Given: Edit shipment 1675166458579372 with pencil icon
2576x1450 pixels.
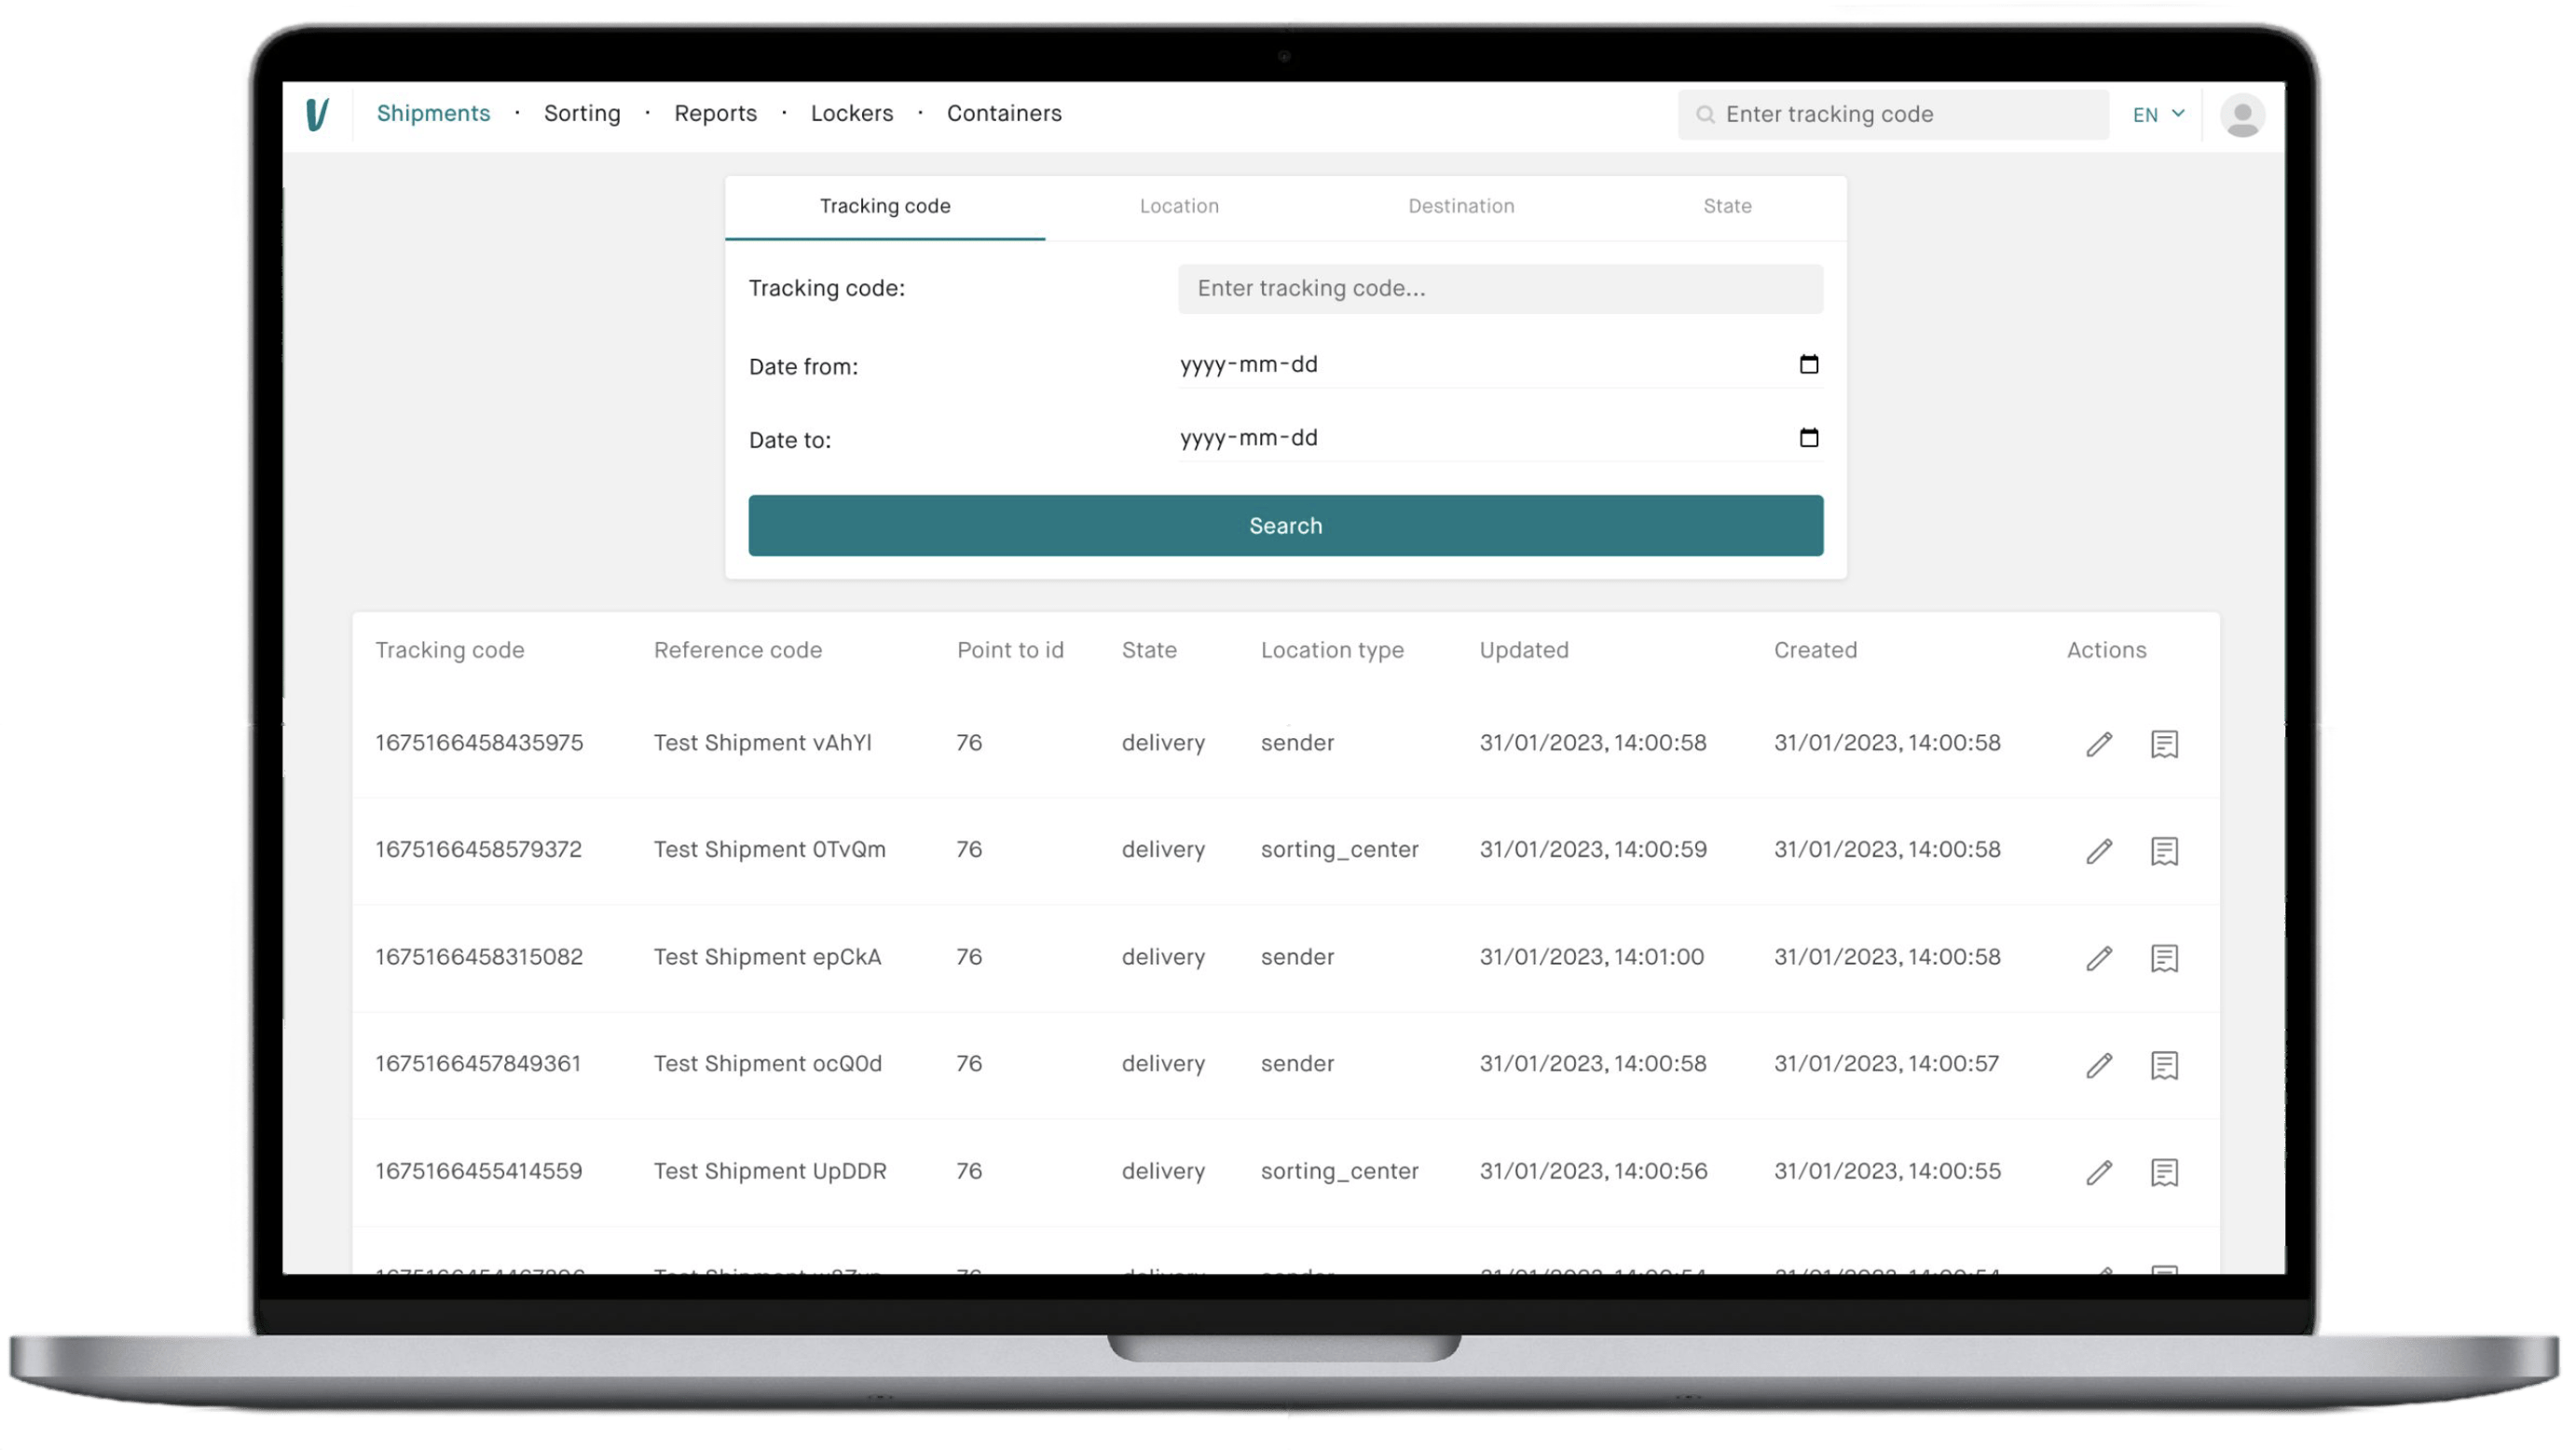Looking at the screenshot, I should [x=2099, y=851].
